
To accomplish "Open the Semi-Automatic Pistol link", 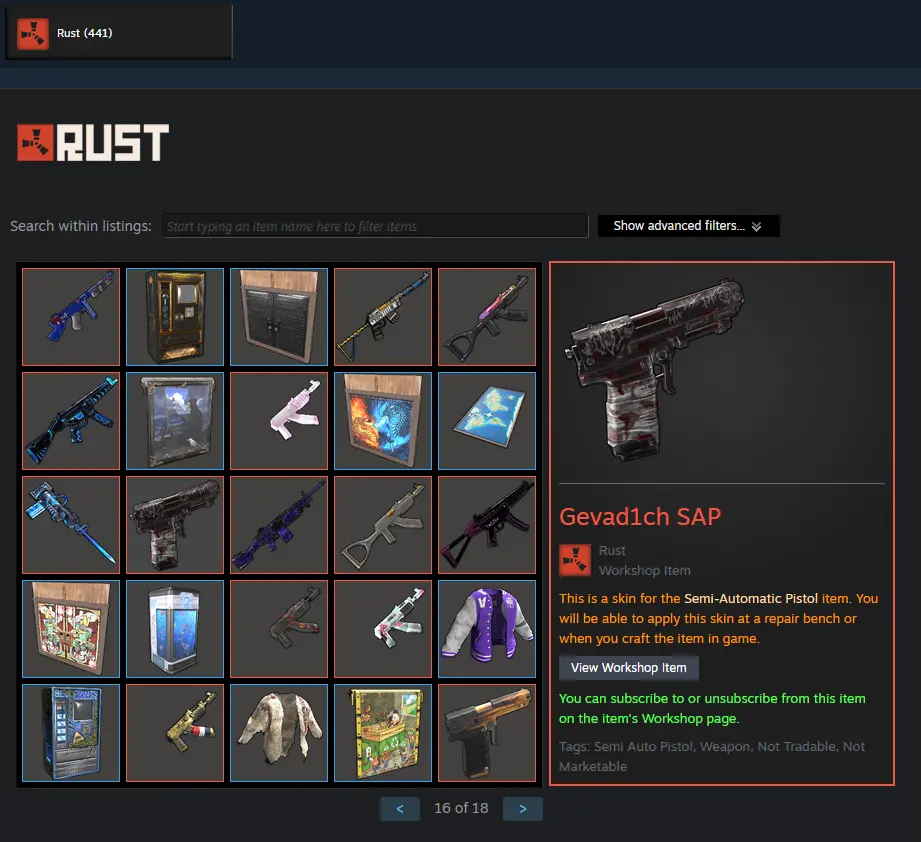I will pyautogui.click(x=751, y=598).
